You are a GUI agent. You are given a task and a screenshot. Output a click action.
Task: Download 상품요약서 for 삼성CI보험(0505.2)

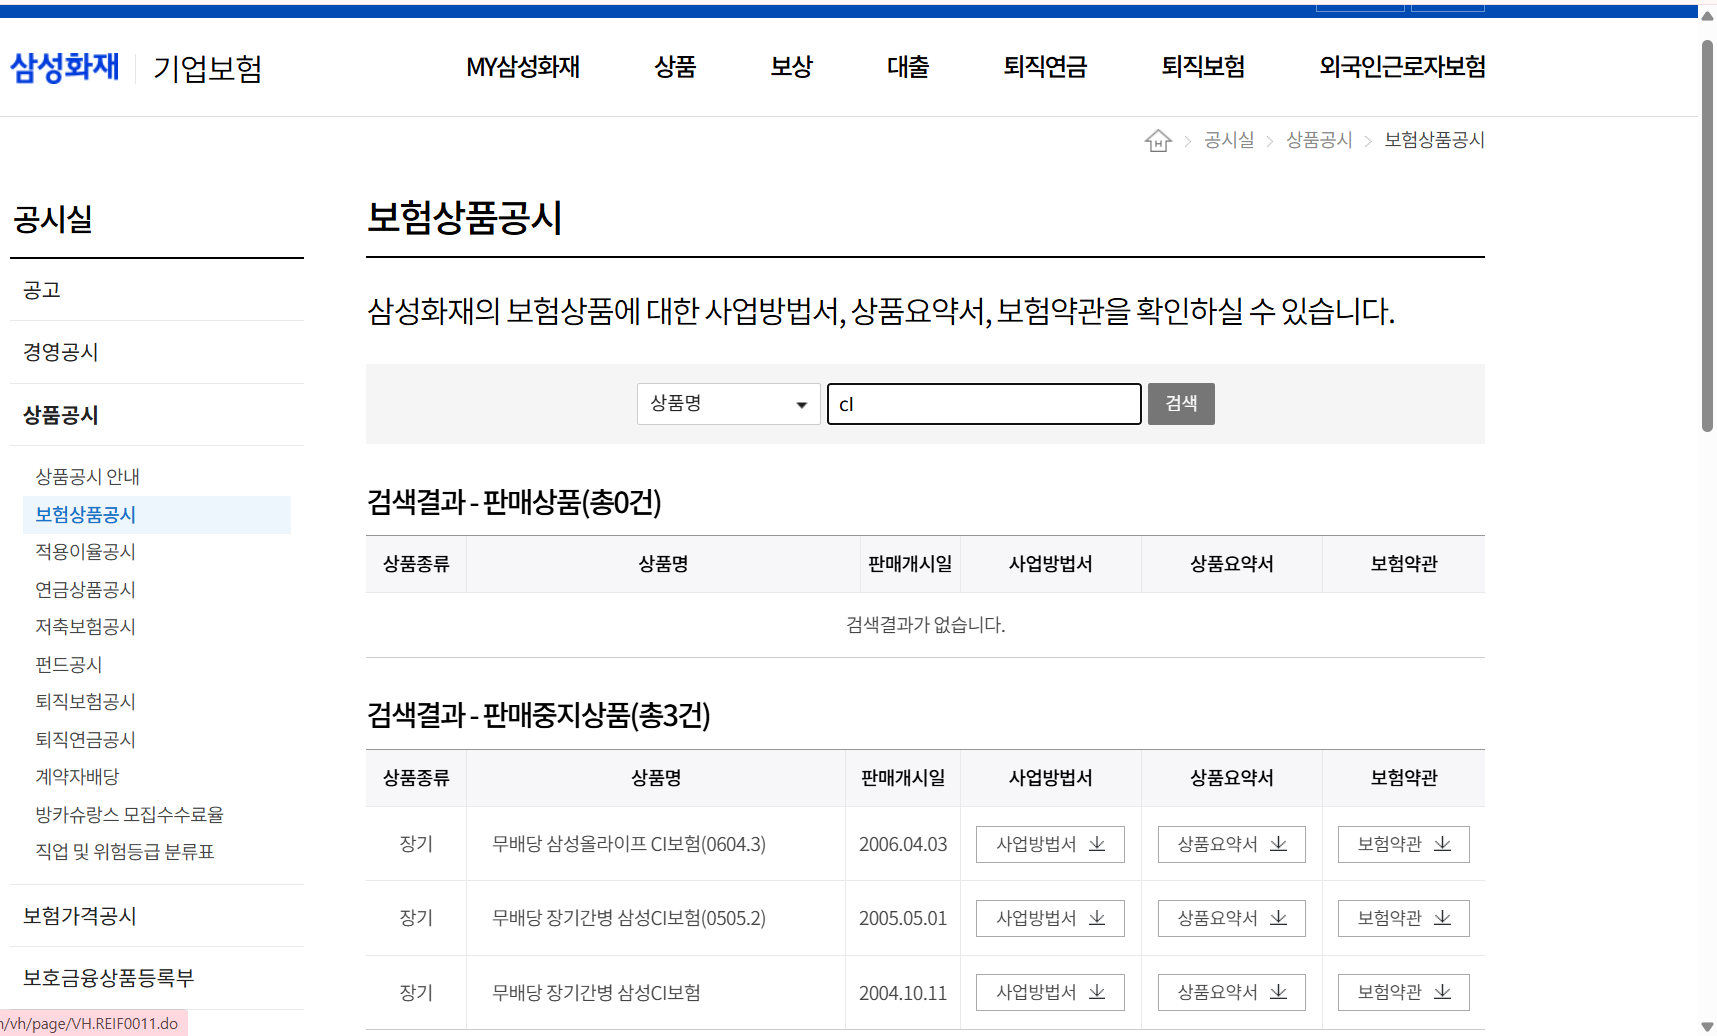point(1232,918)
